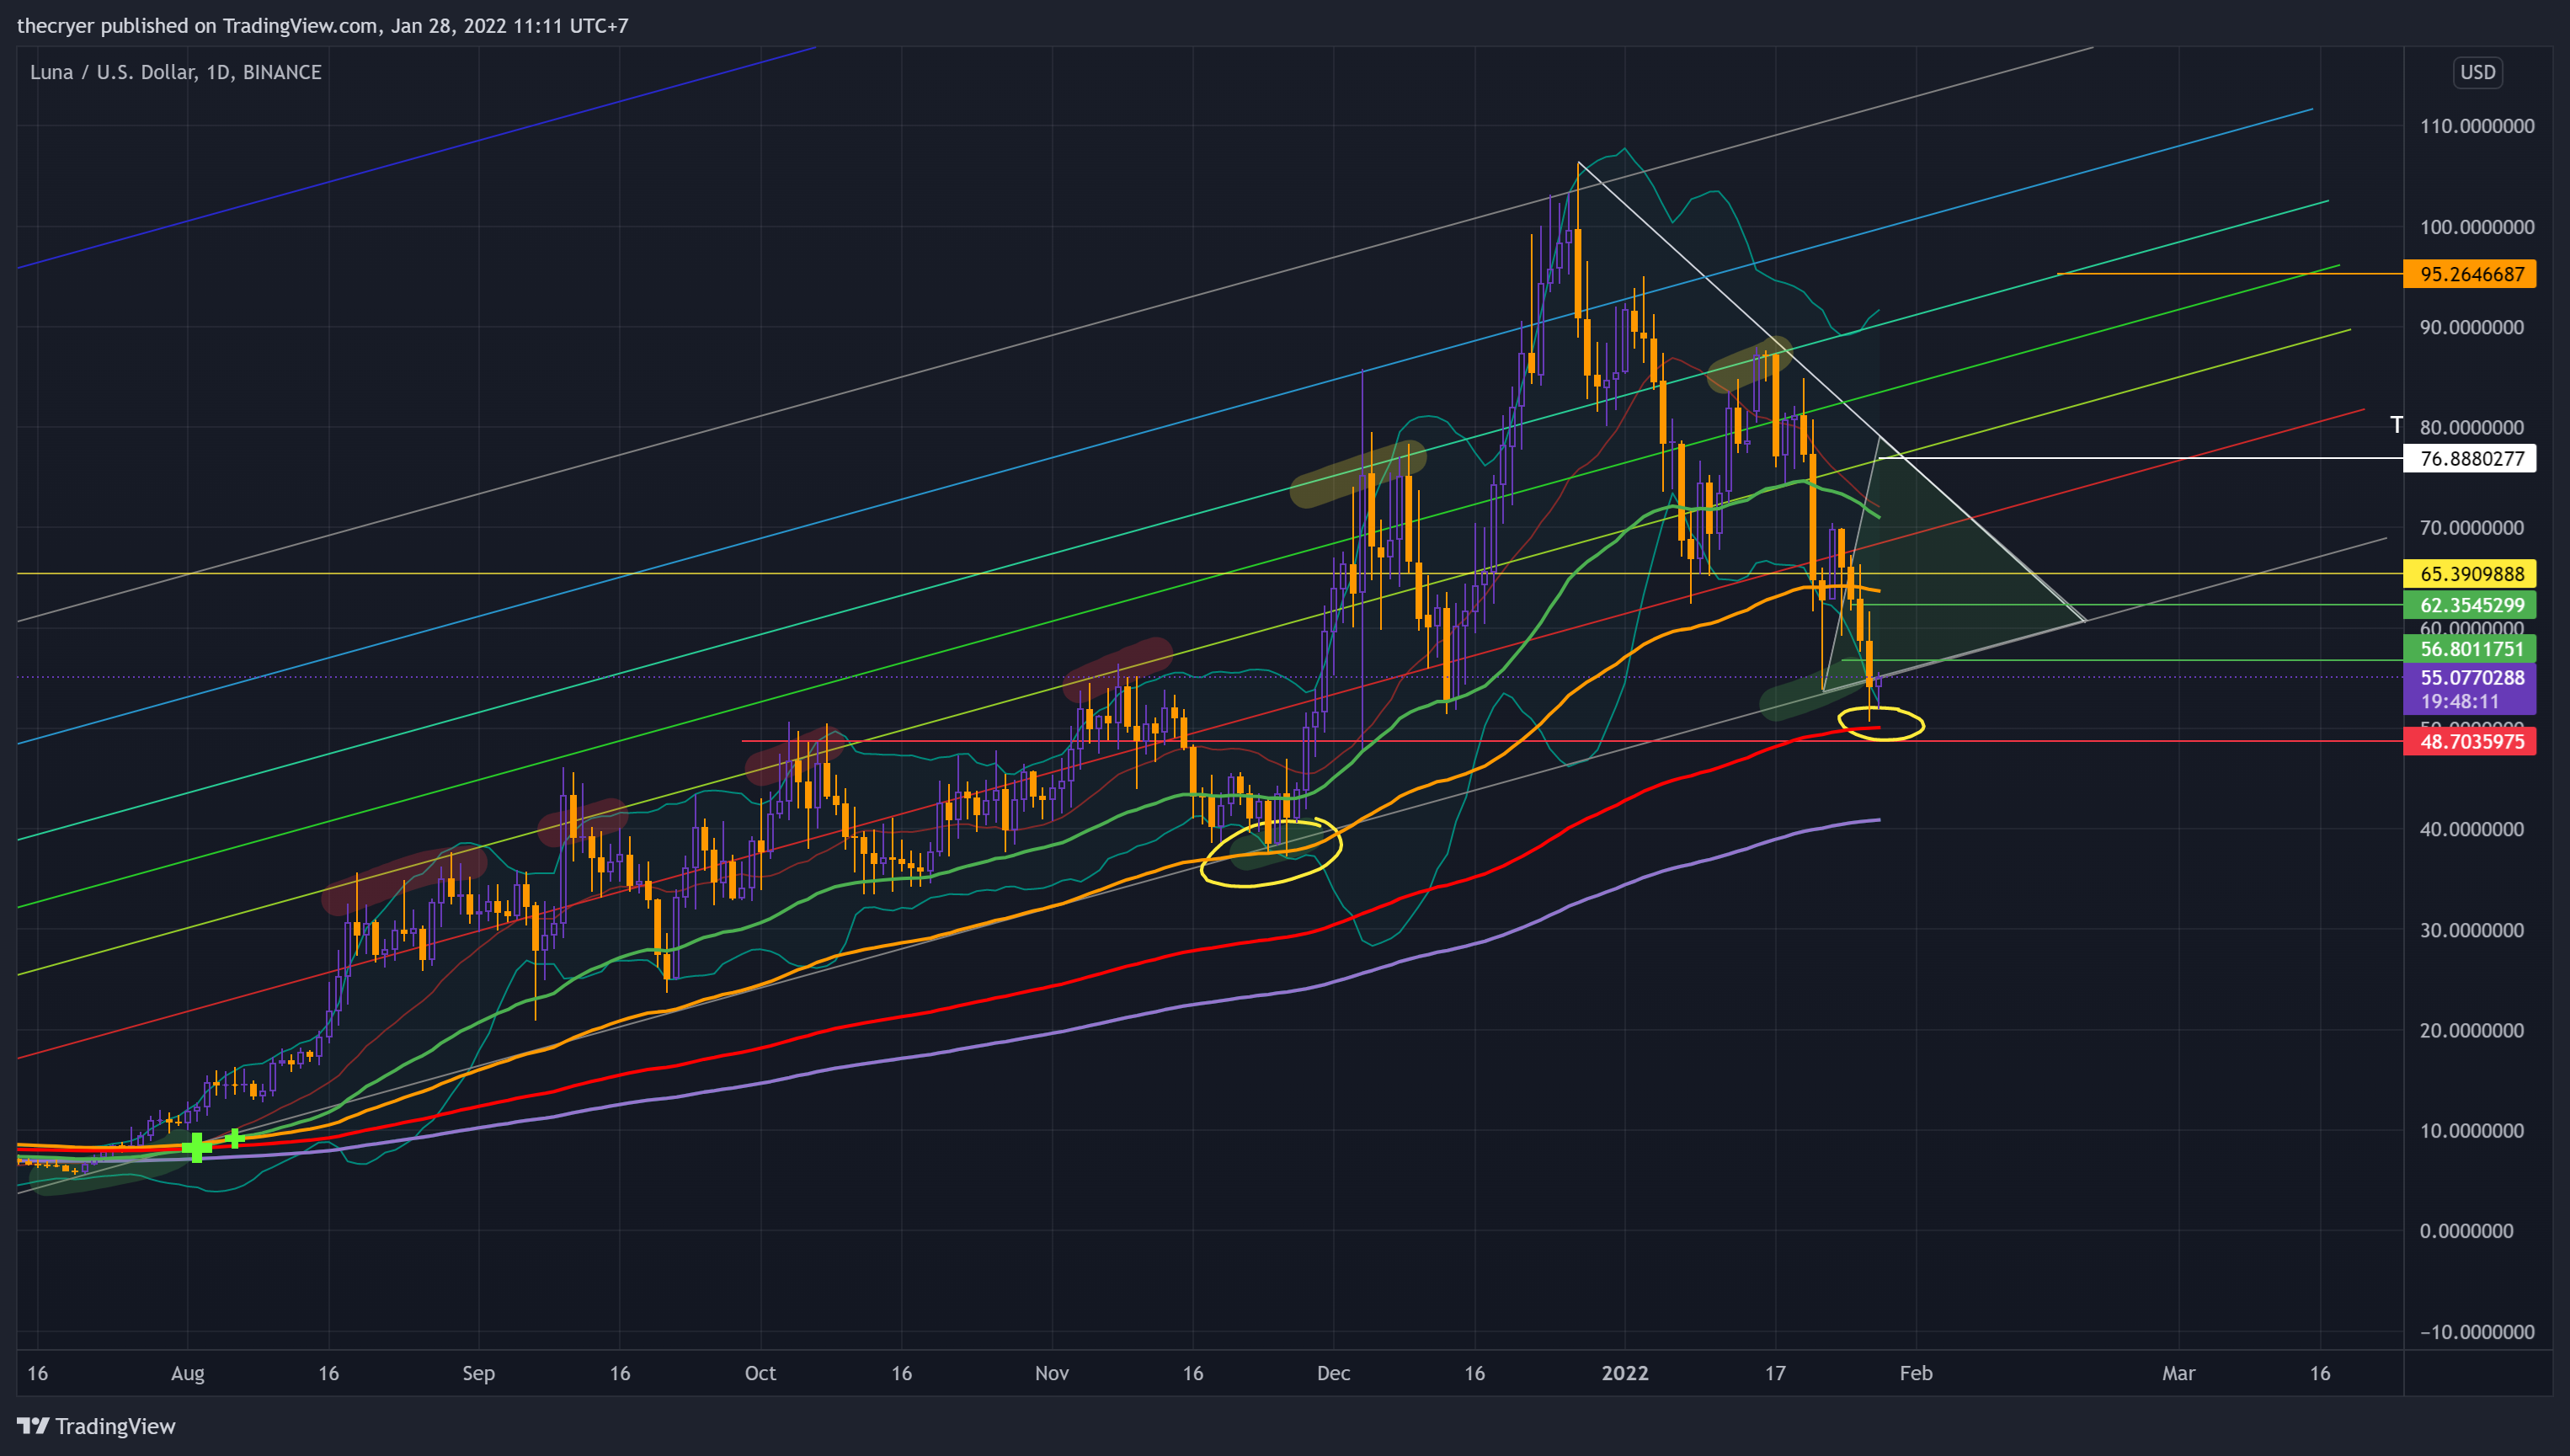Click the Mar label on time axis
2570x1456 pixels.
(2178, 1373)
